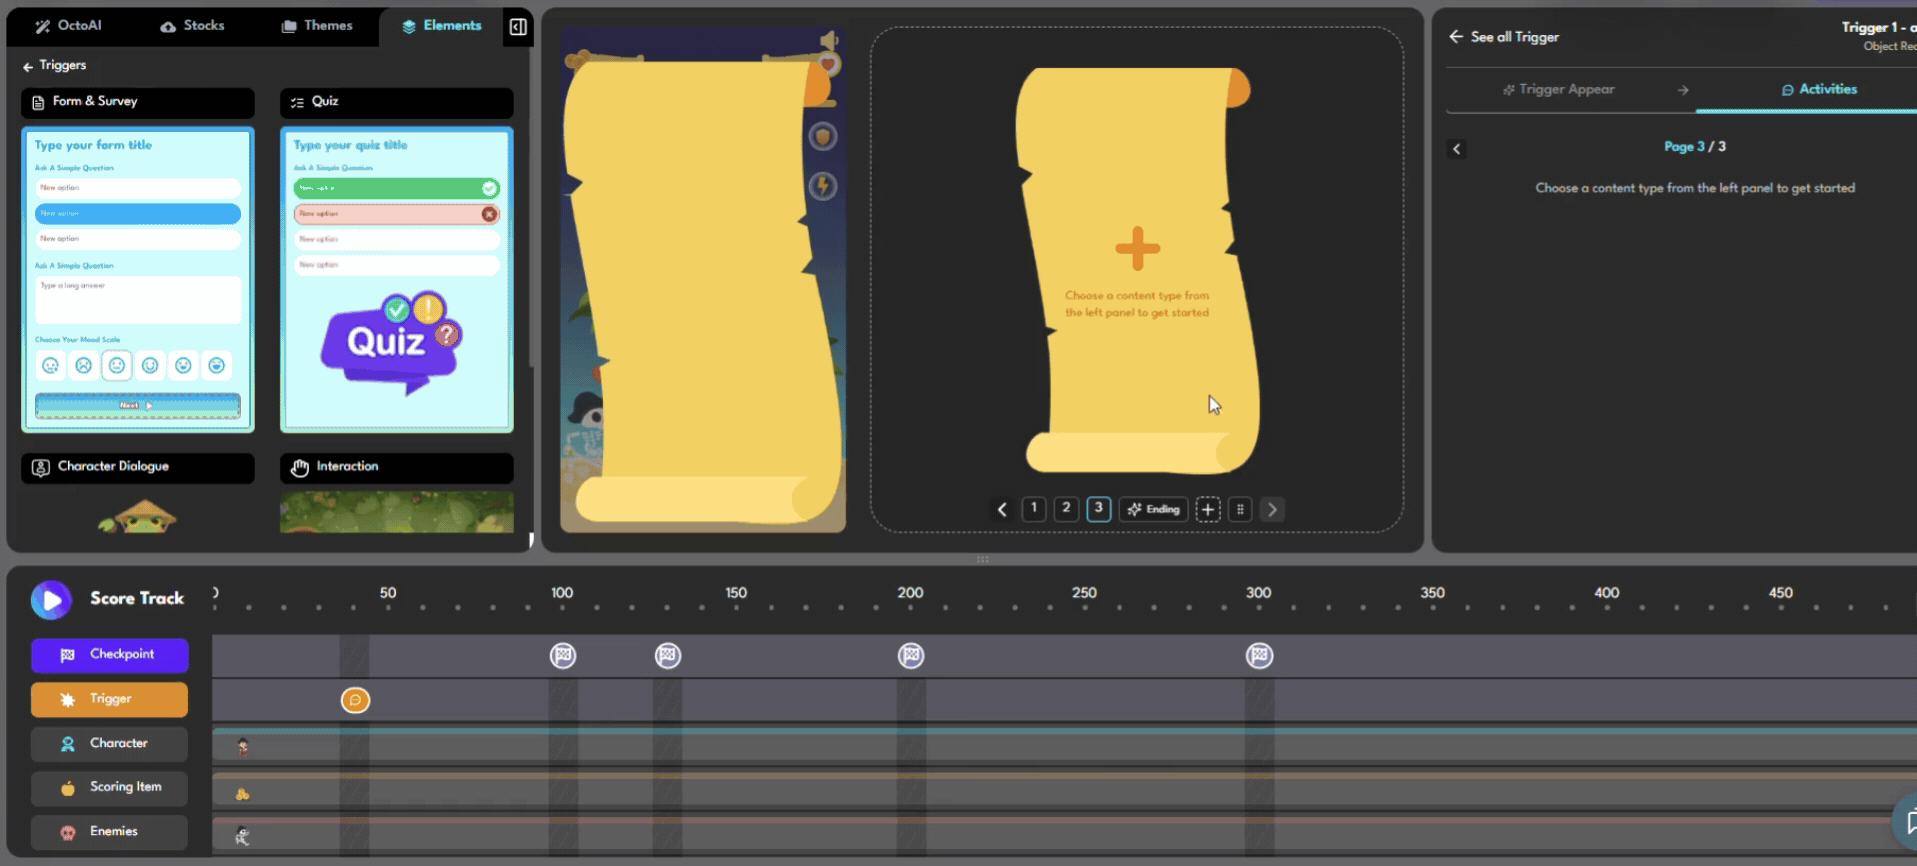The image size is (1917, 866).
Task: Collapse activities with the left chevron
Action: point(1457,149)
